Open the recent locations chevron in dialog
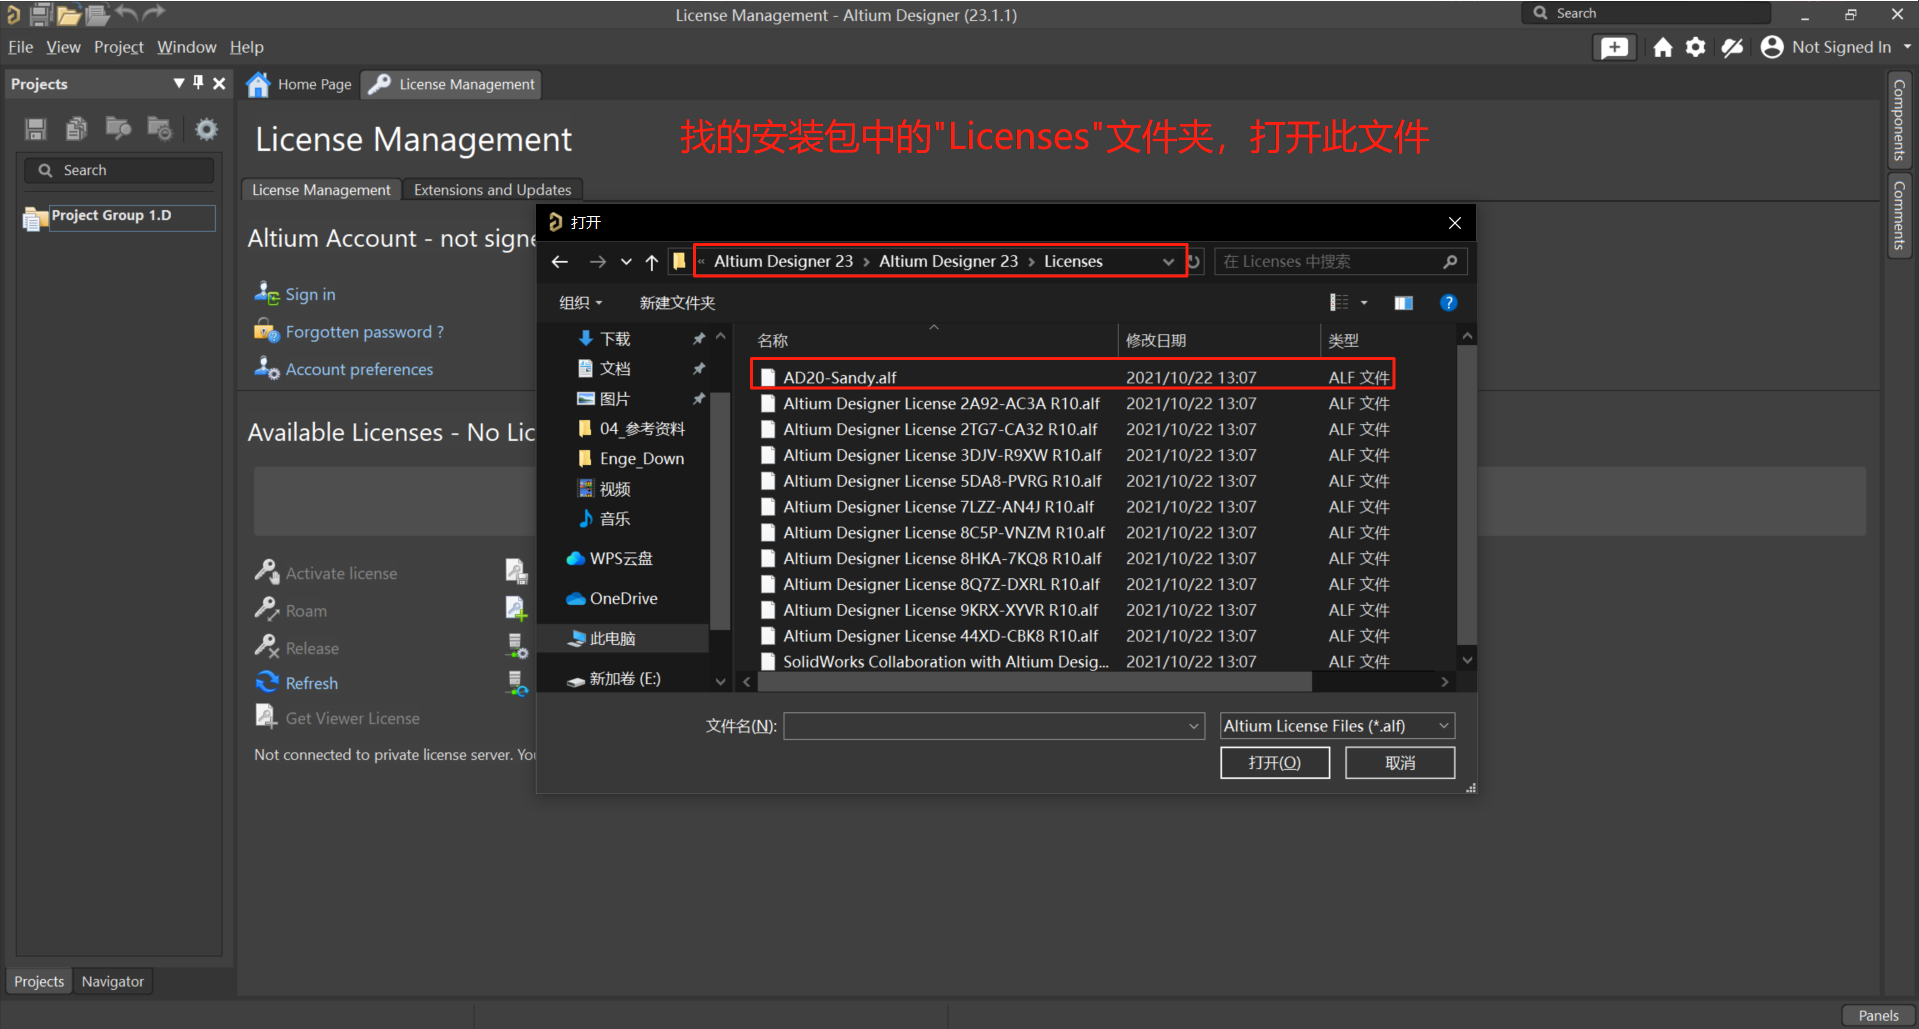 pos(626,262)
